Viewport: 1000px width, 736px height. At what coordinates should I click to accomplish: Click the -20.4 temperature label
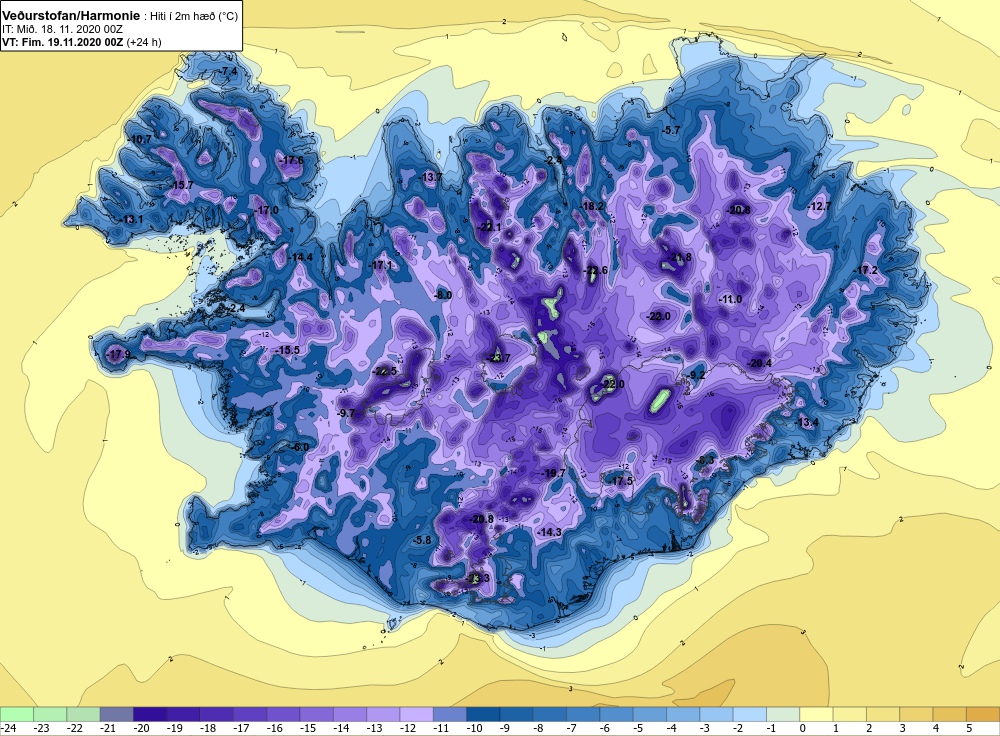(760, 363)
